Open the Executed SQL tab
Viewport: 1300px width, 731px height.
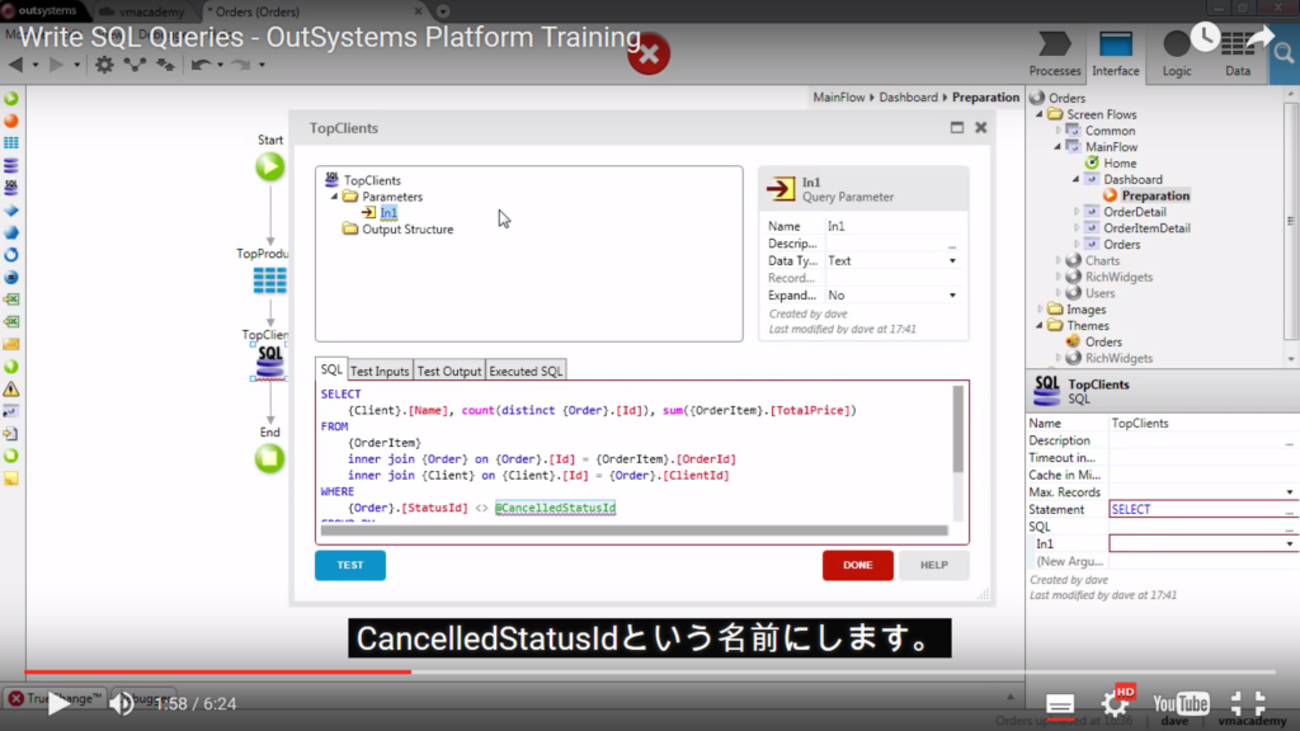(x=526, y=371)
